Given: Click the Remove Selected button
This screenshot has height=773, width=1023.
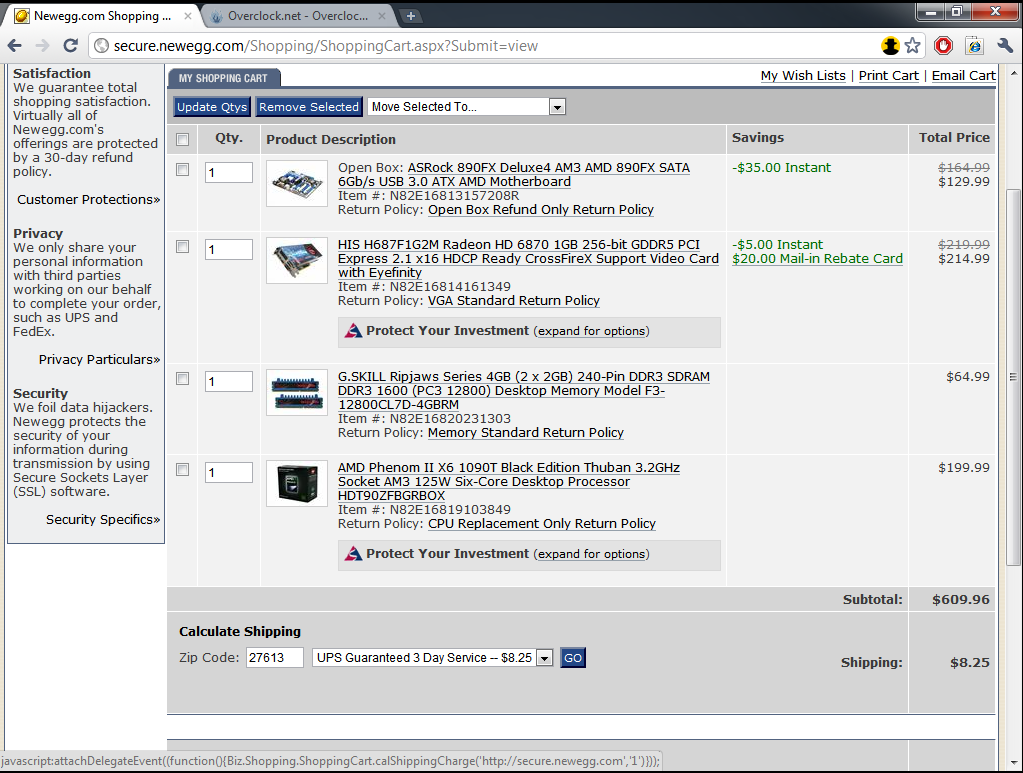Looking at the screenshot, I should click(x=309, y=107).
